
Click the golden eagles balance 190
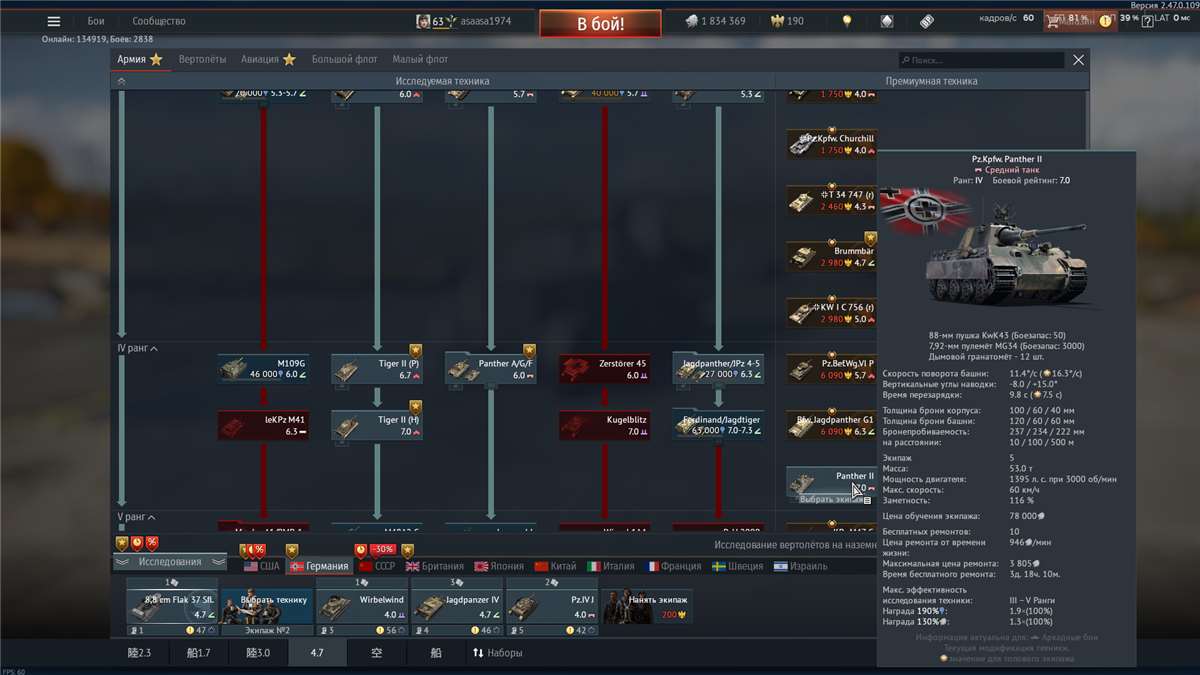(x=786, y=21)
